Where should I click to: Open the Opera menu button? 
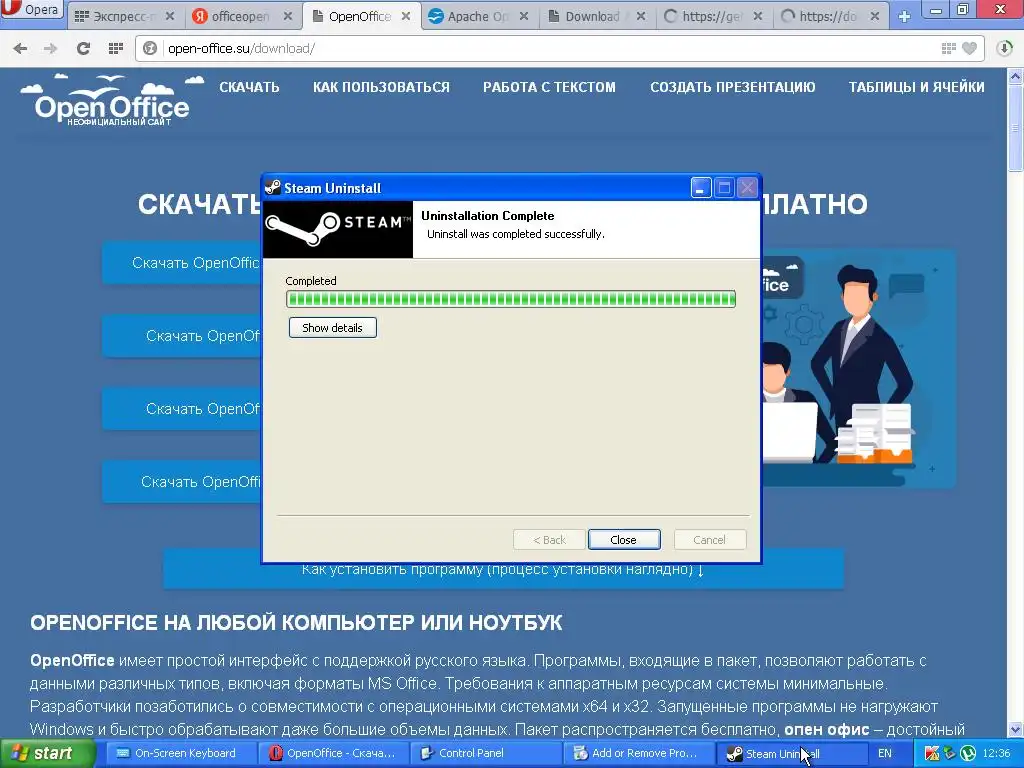(x=32, y=10)
